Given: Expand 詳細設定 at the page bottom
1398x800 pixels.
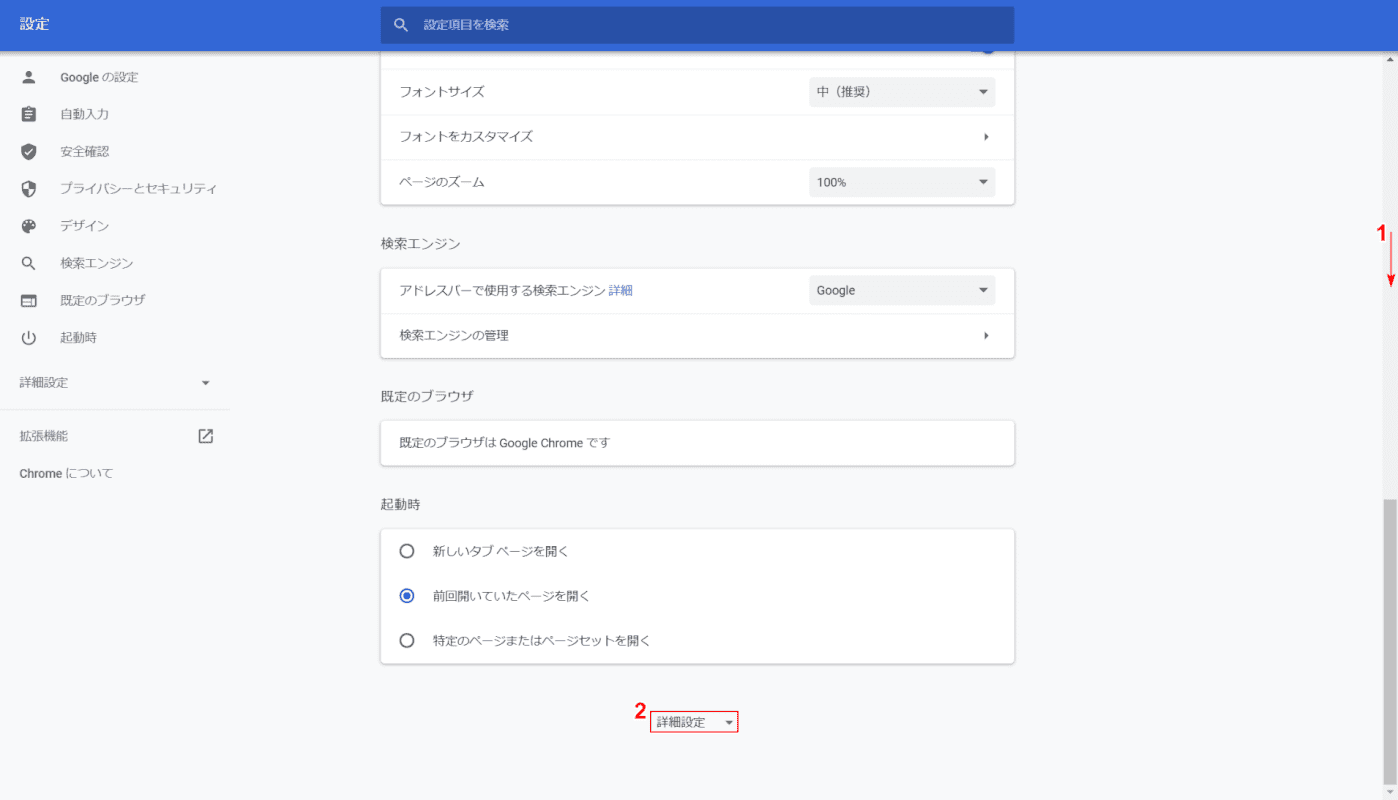Looking at the screenshot, I should point(694,722).
